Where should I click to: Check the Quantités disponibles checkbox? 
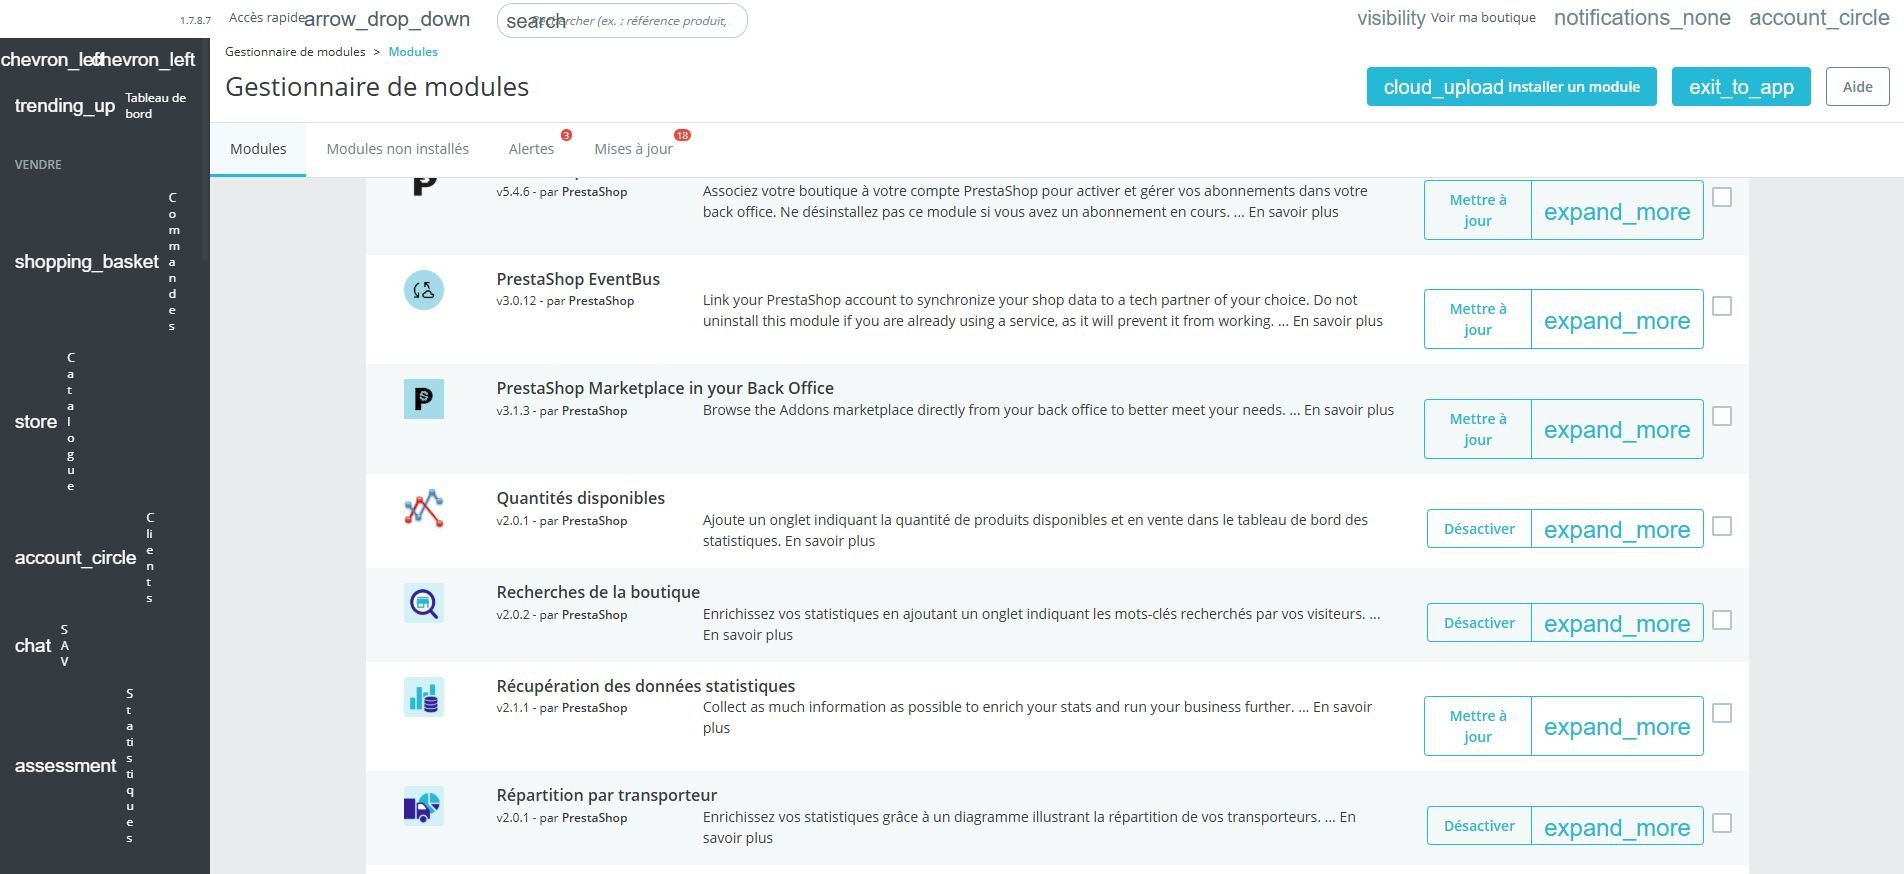coord(1722,526)
